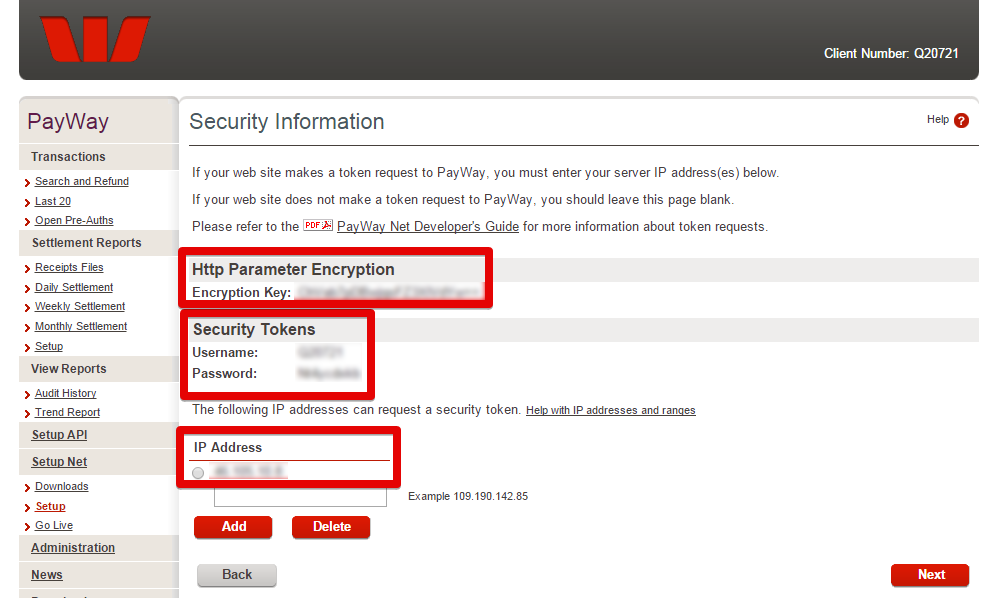
Task: Open Daily Settlement report
Action: [x=74, y=287]
